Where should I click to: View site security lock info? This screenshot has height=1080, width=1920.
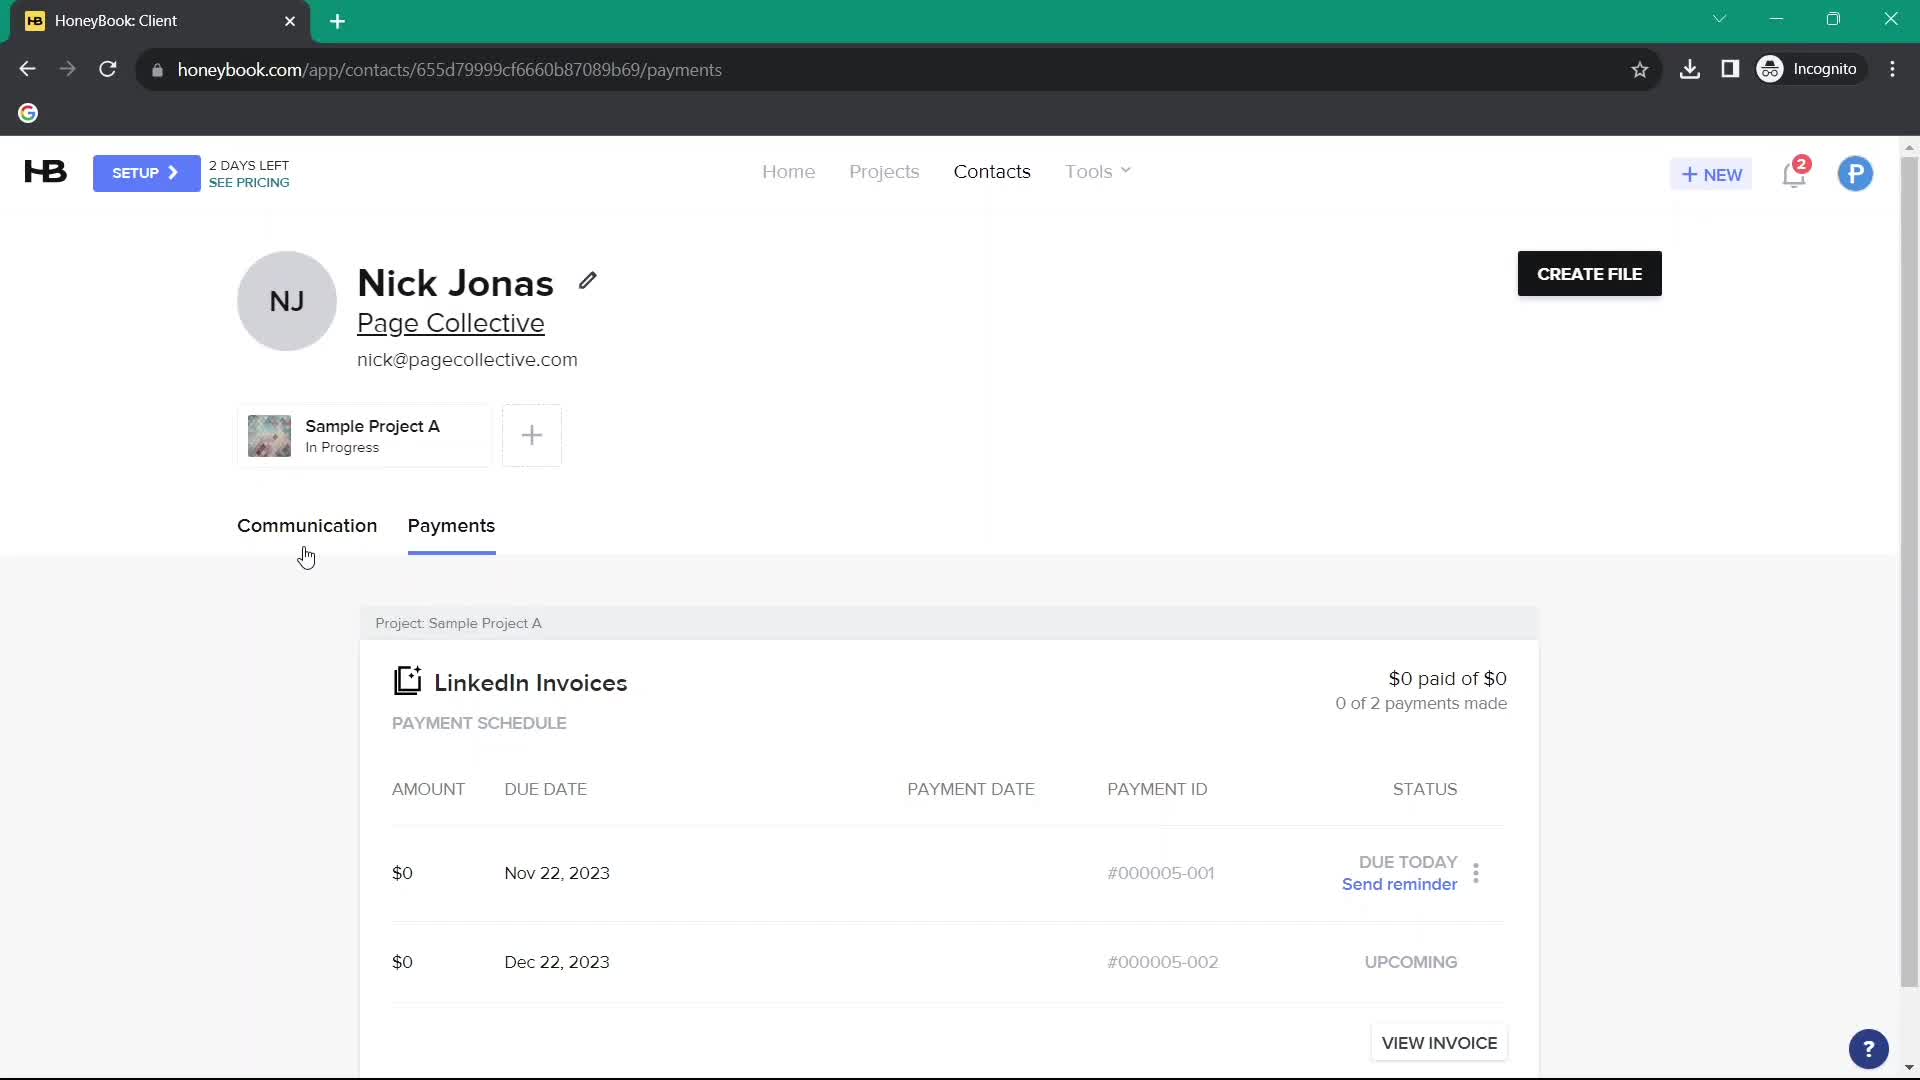click(157, 70)
